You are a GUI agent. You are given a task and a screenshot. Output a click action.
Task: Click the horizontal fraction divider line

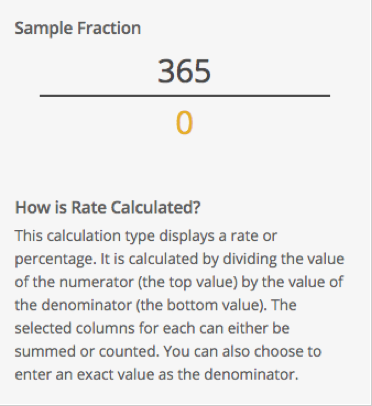click(185, 96)
